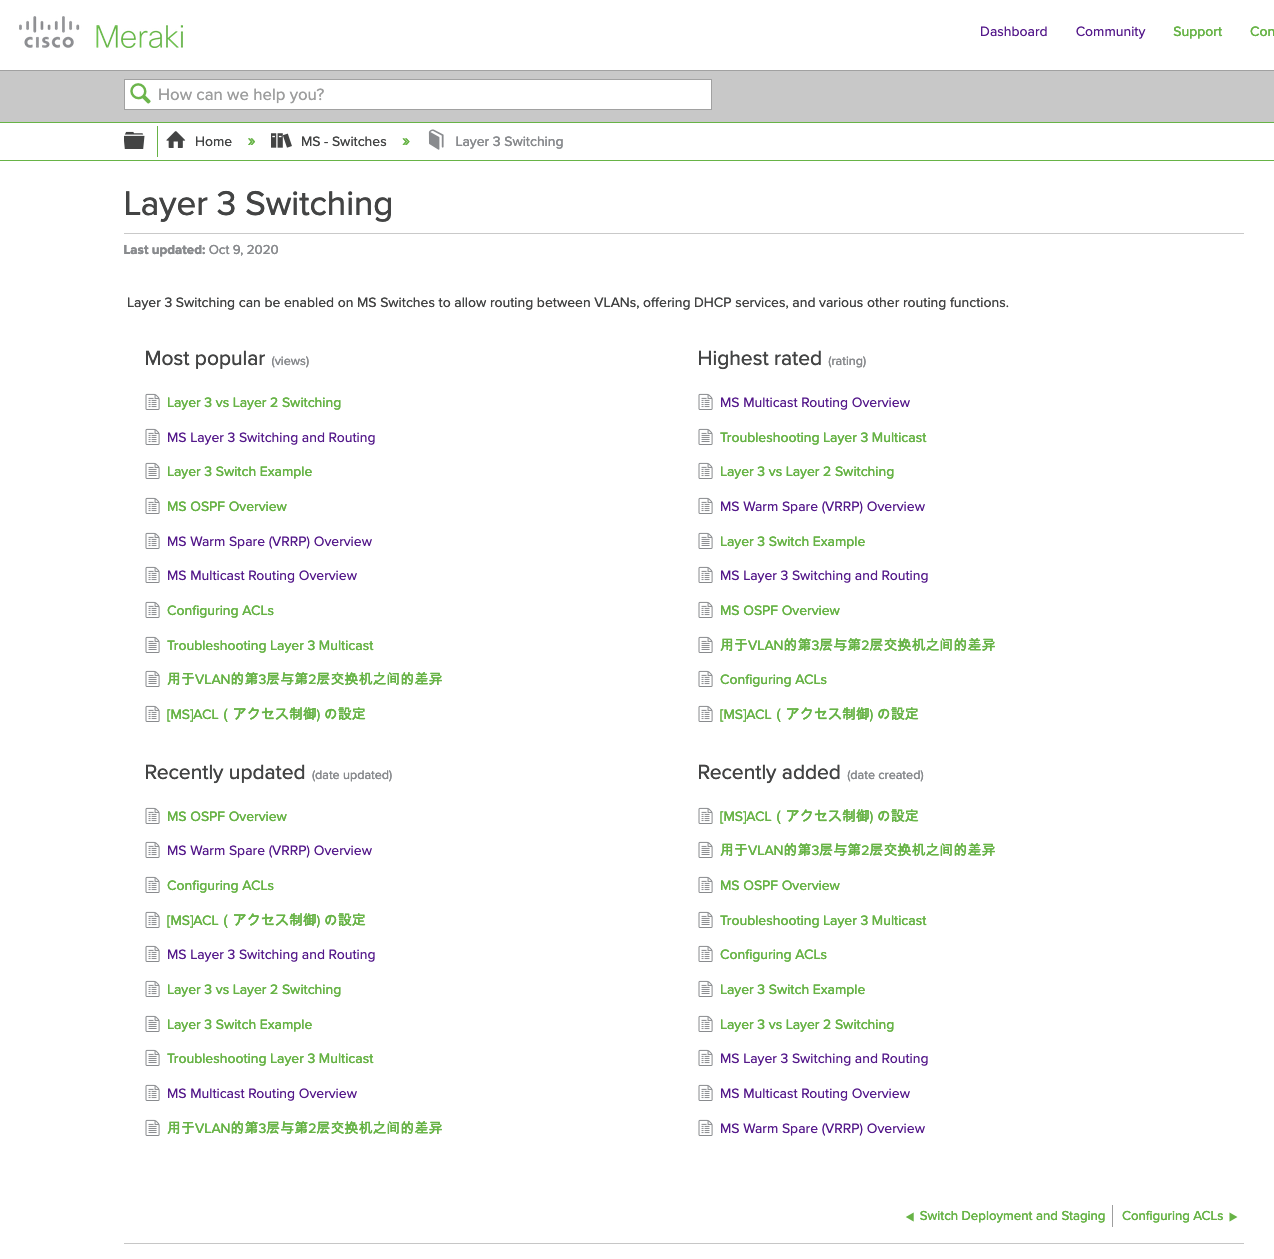Click the search magnifier icon

pos(140,93)
